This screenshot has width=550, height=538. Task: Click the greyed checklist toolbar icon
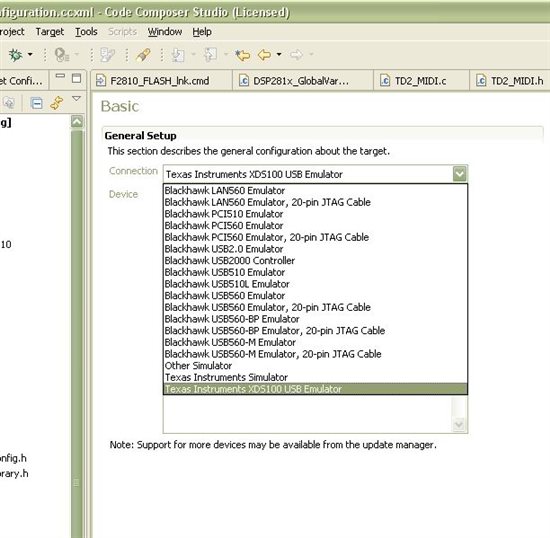click(x=107, y=55)
